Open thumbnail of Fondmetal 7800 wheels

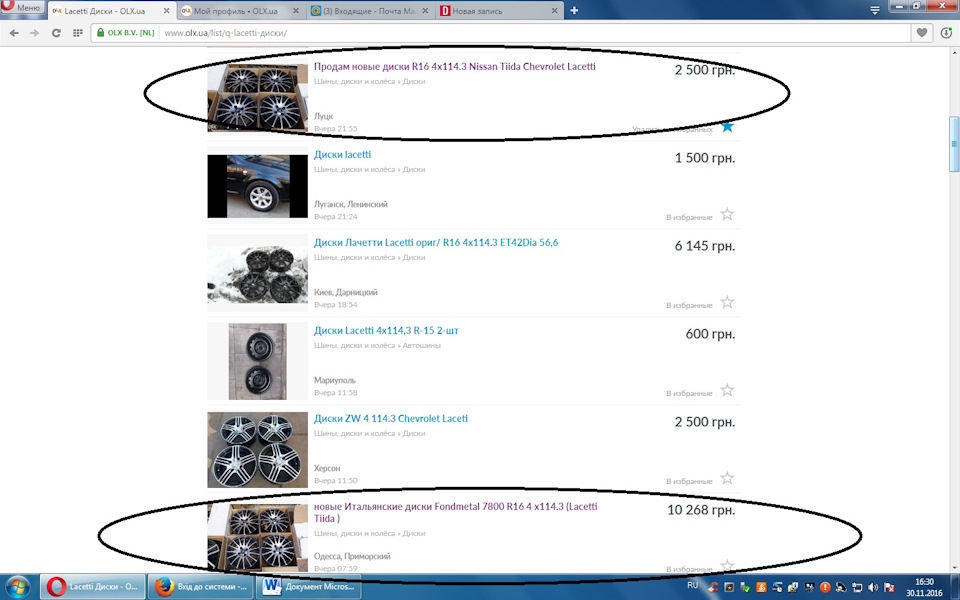click(258, 538)
